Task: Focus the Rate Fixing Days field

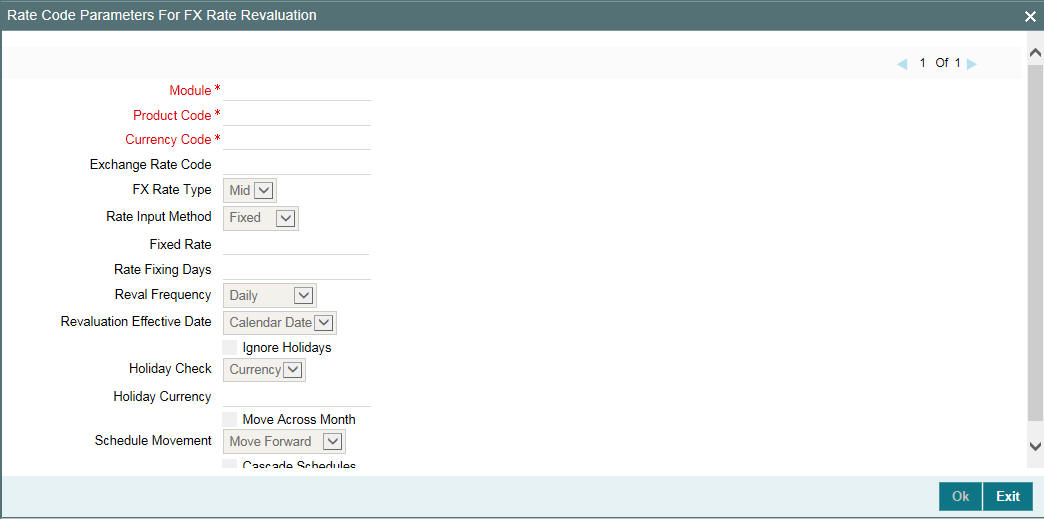Action: pos(297,269)
